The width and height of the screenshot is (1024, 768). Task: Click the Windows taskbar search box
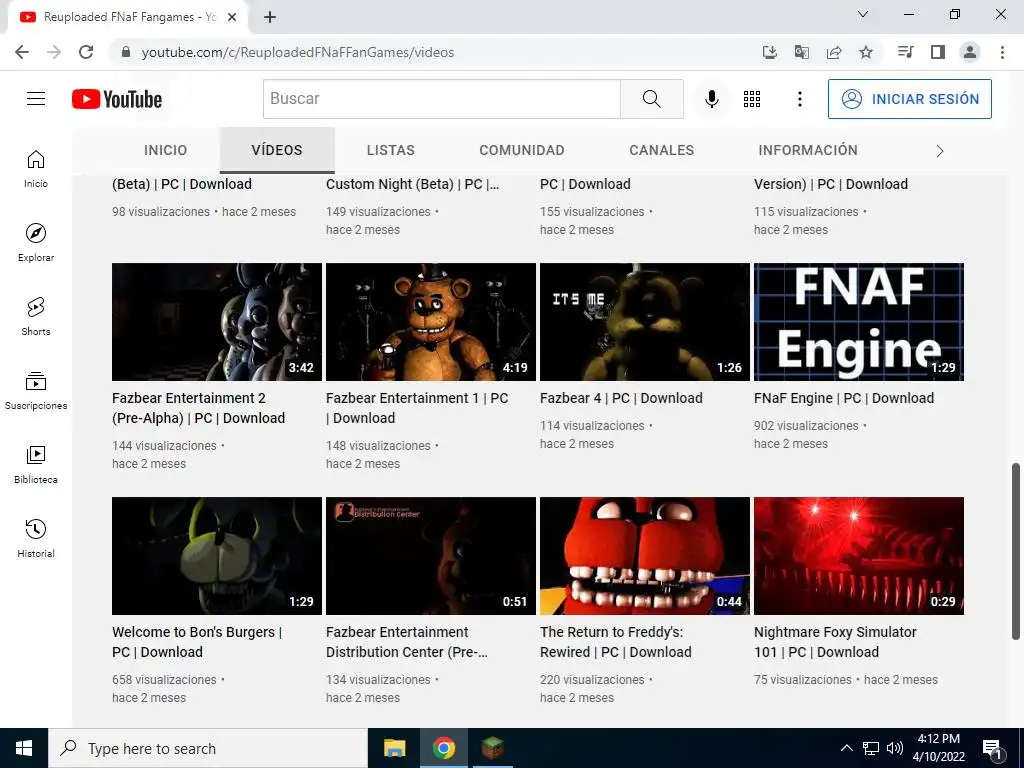[x=208, y=748]
